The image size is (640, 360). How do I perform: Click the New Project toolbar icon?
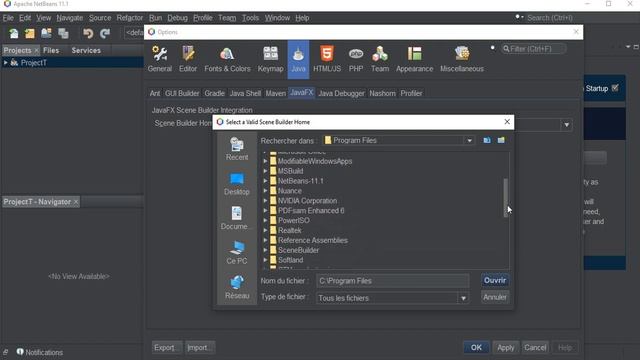[30, 33]
